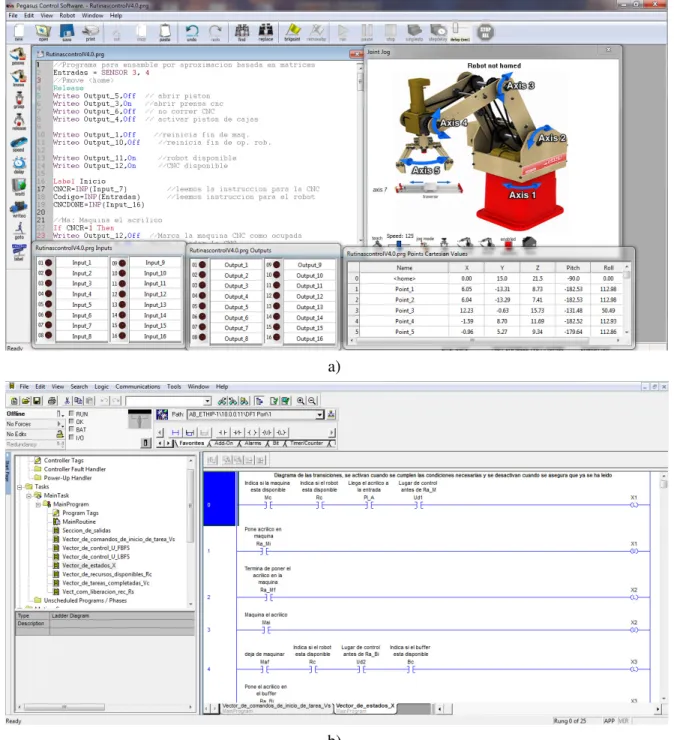Switch to the Alarms instruction tab

[x=253, y=443]
